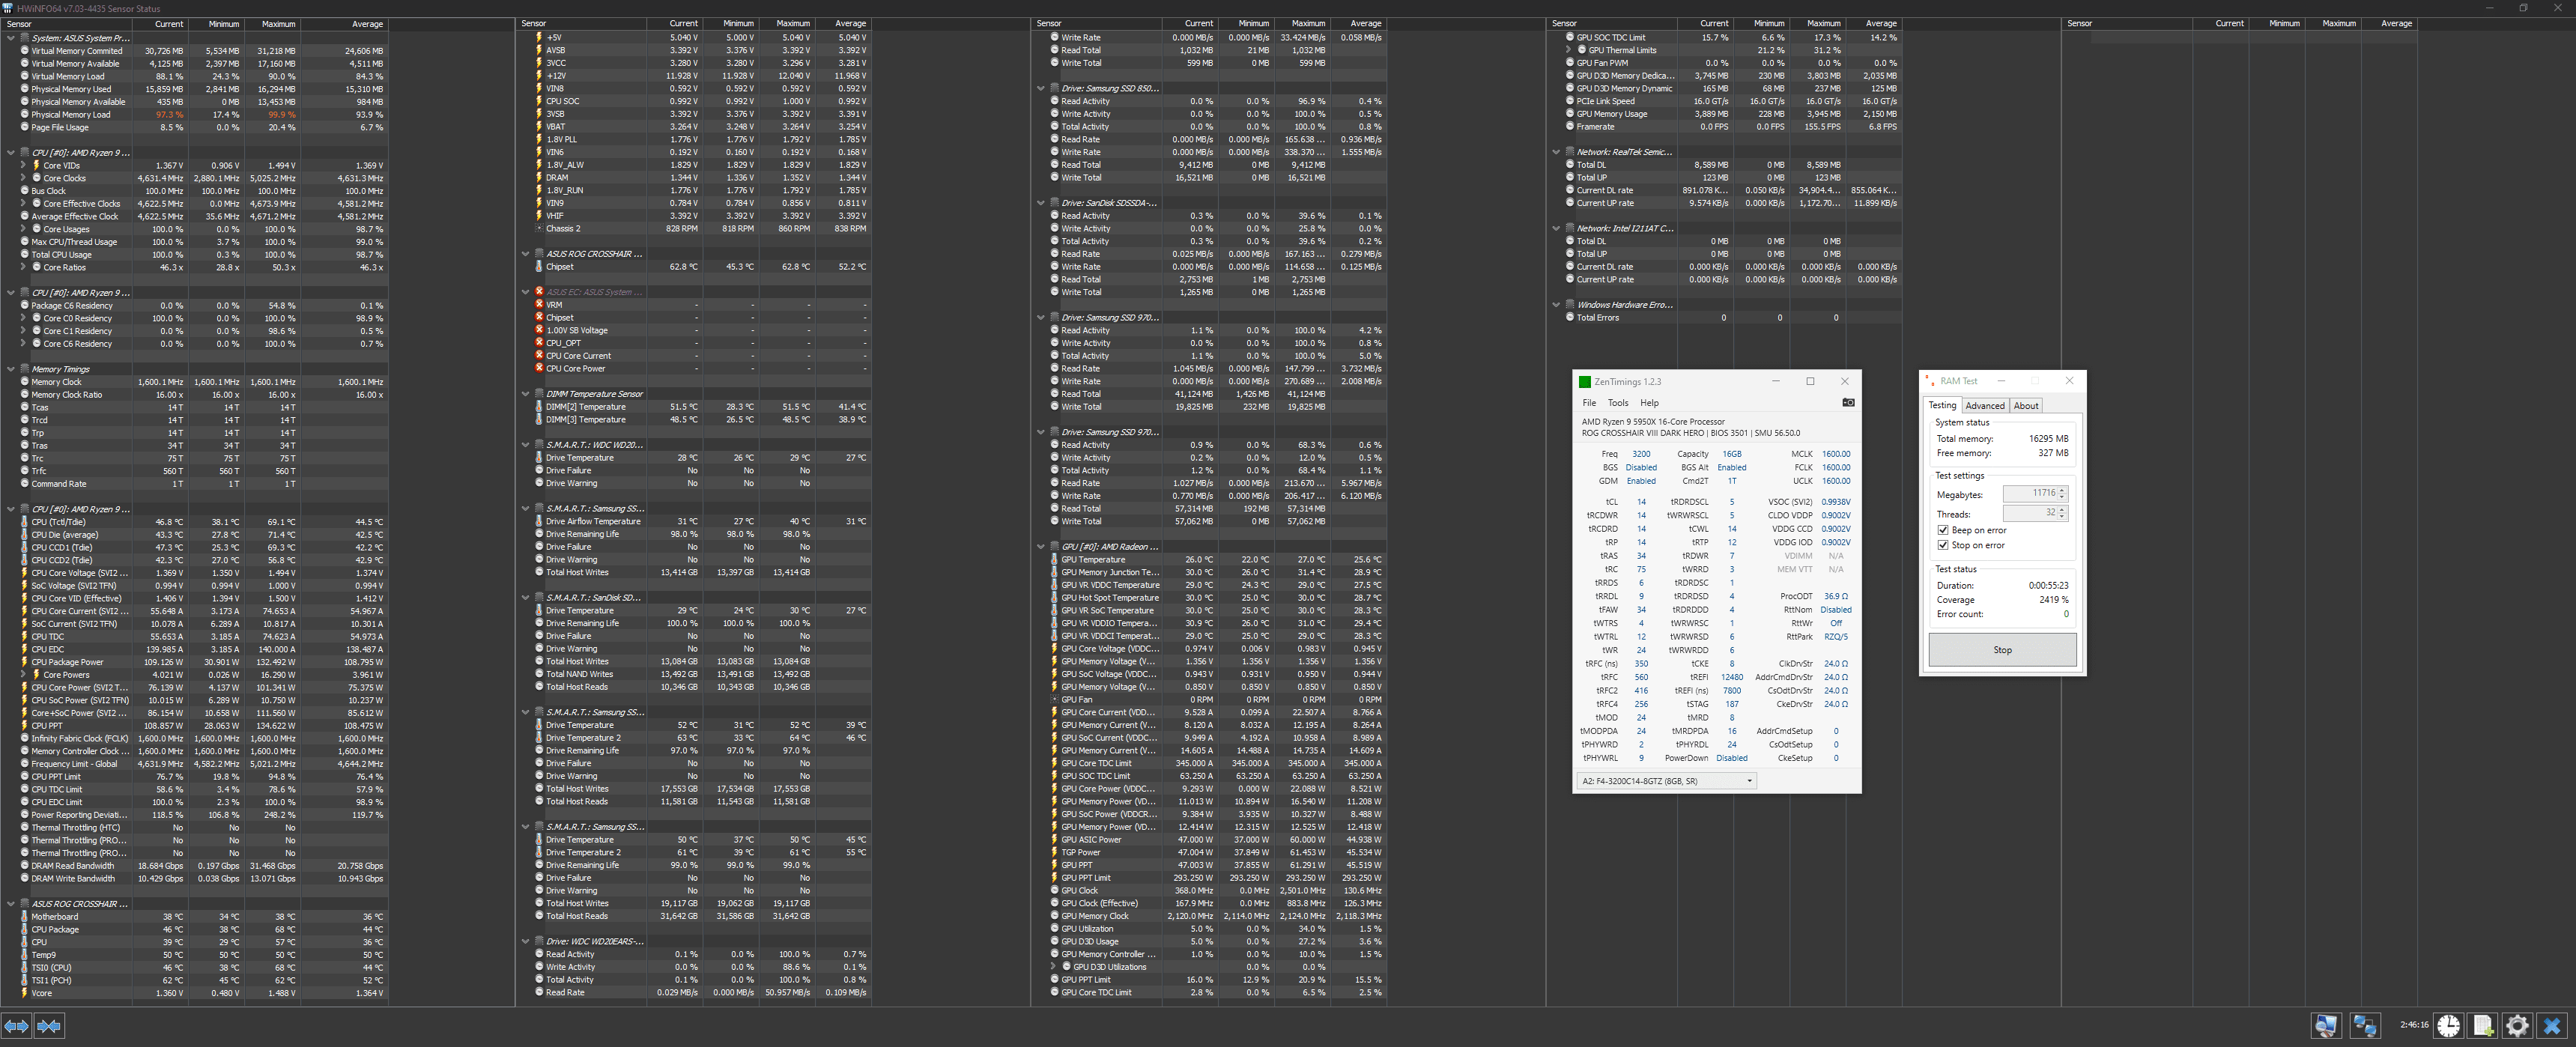Click the fan icon beside Chassis 2
2576x1047 pixels.
pos(539,229)
